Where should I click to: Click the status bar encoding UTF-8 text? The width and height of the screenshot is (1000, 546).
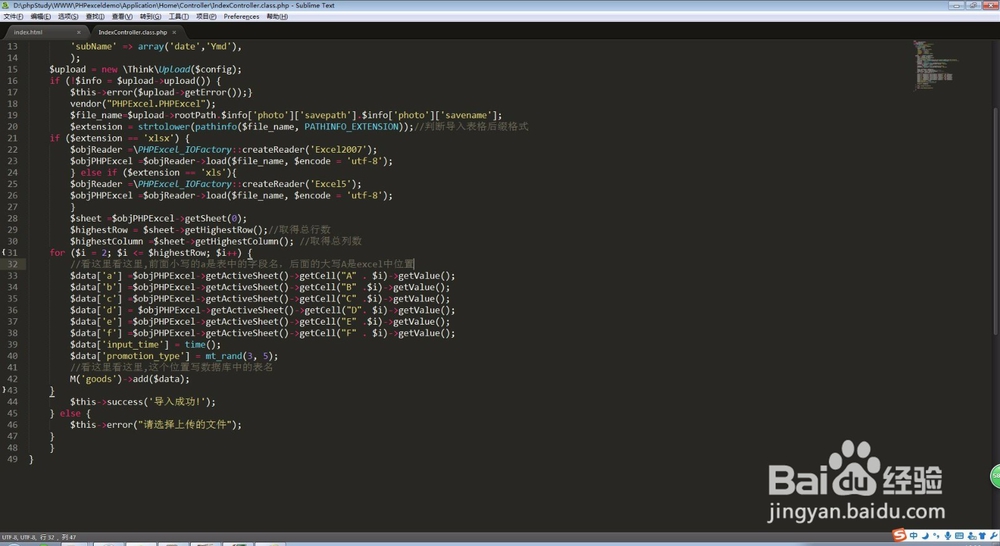18,537
